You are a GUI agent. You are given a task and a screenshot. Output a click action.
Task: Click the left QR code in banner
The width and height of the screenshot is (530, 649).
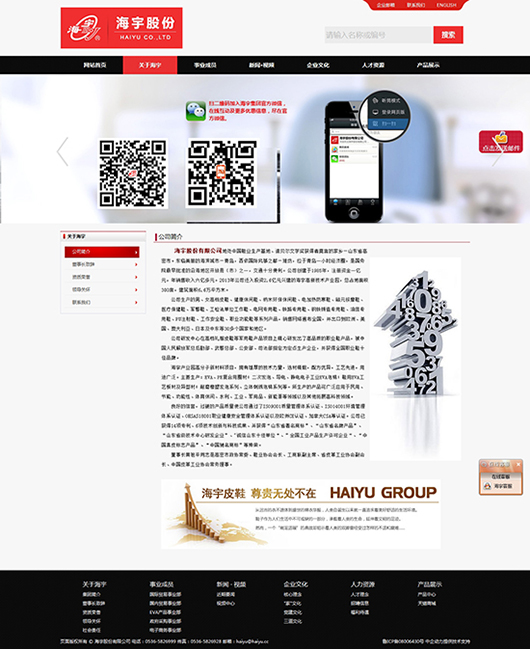click(x=133, y=173)
